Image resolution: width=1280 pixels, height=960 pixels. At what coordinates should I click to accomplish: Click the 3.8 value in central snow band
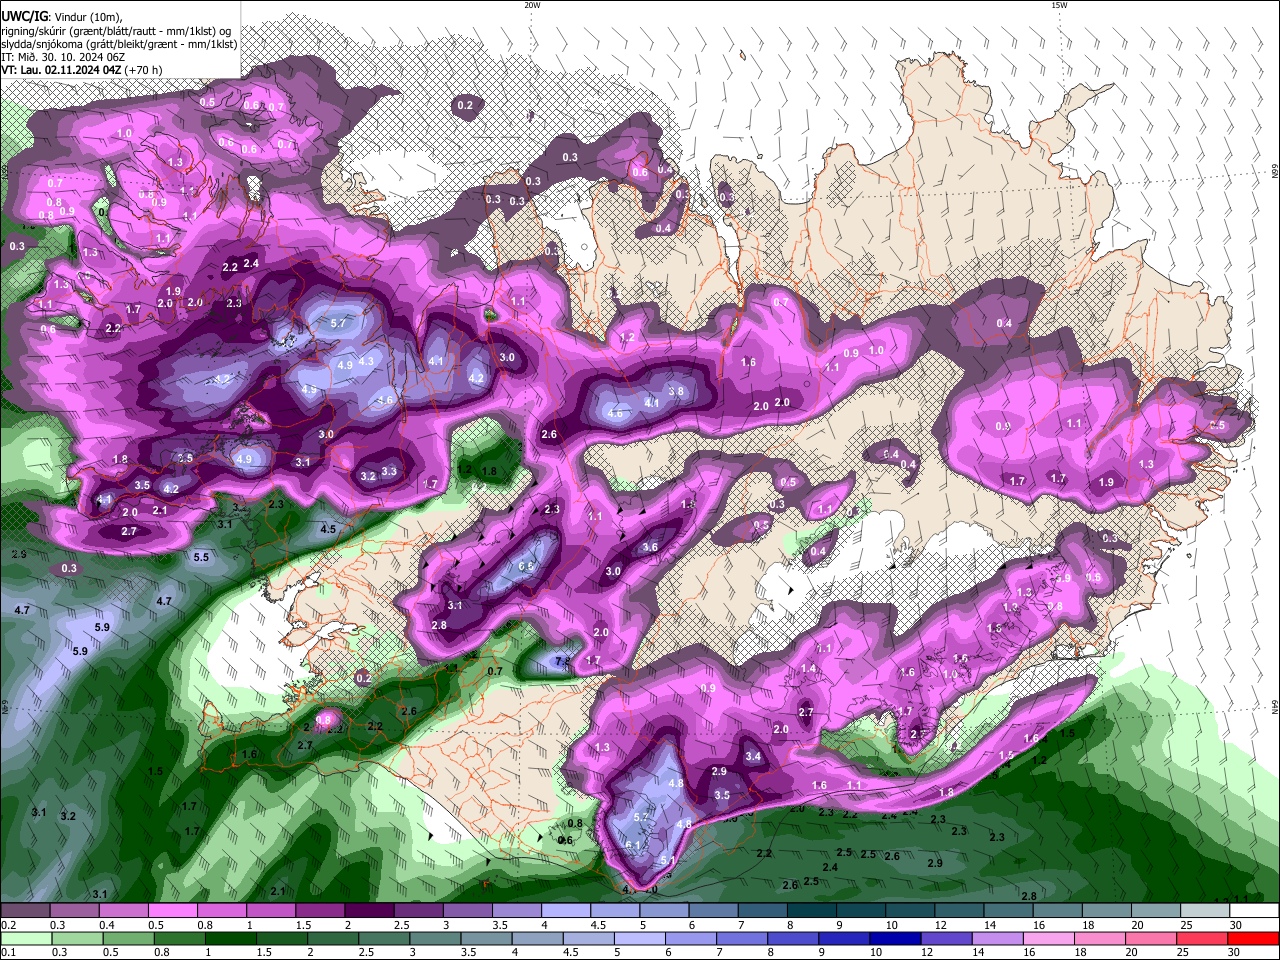[676, 392]
